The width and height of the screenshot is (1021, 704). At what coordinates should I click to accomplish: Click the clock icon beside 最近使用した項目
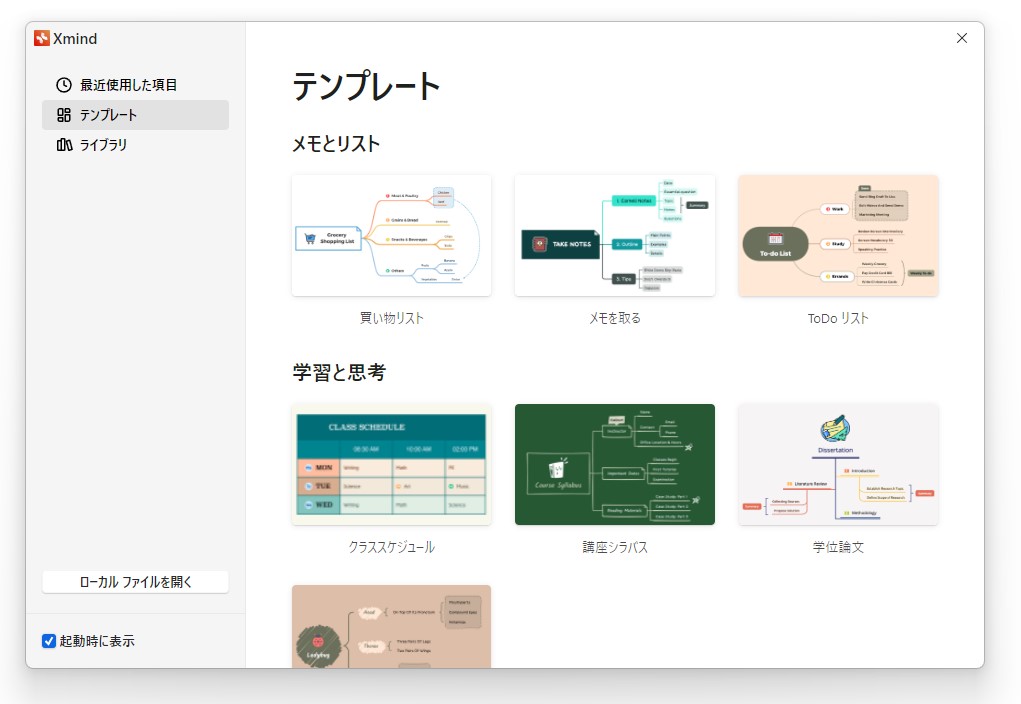tap(62, 85)
